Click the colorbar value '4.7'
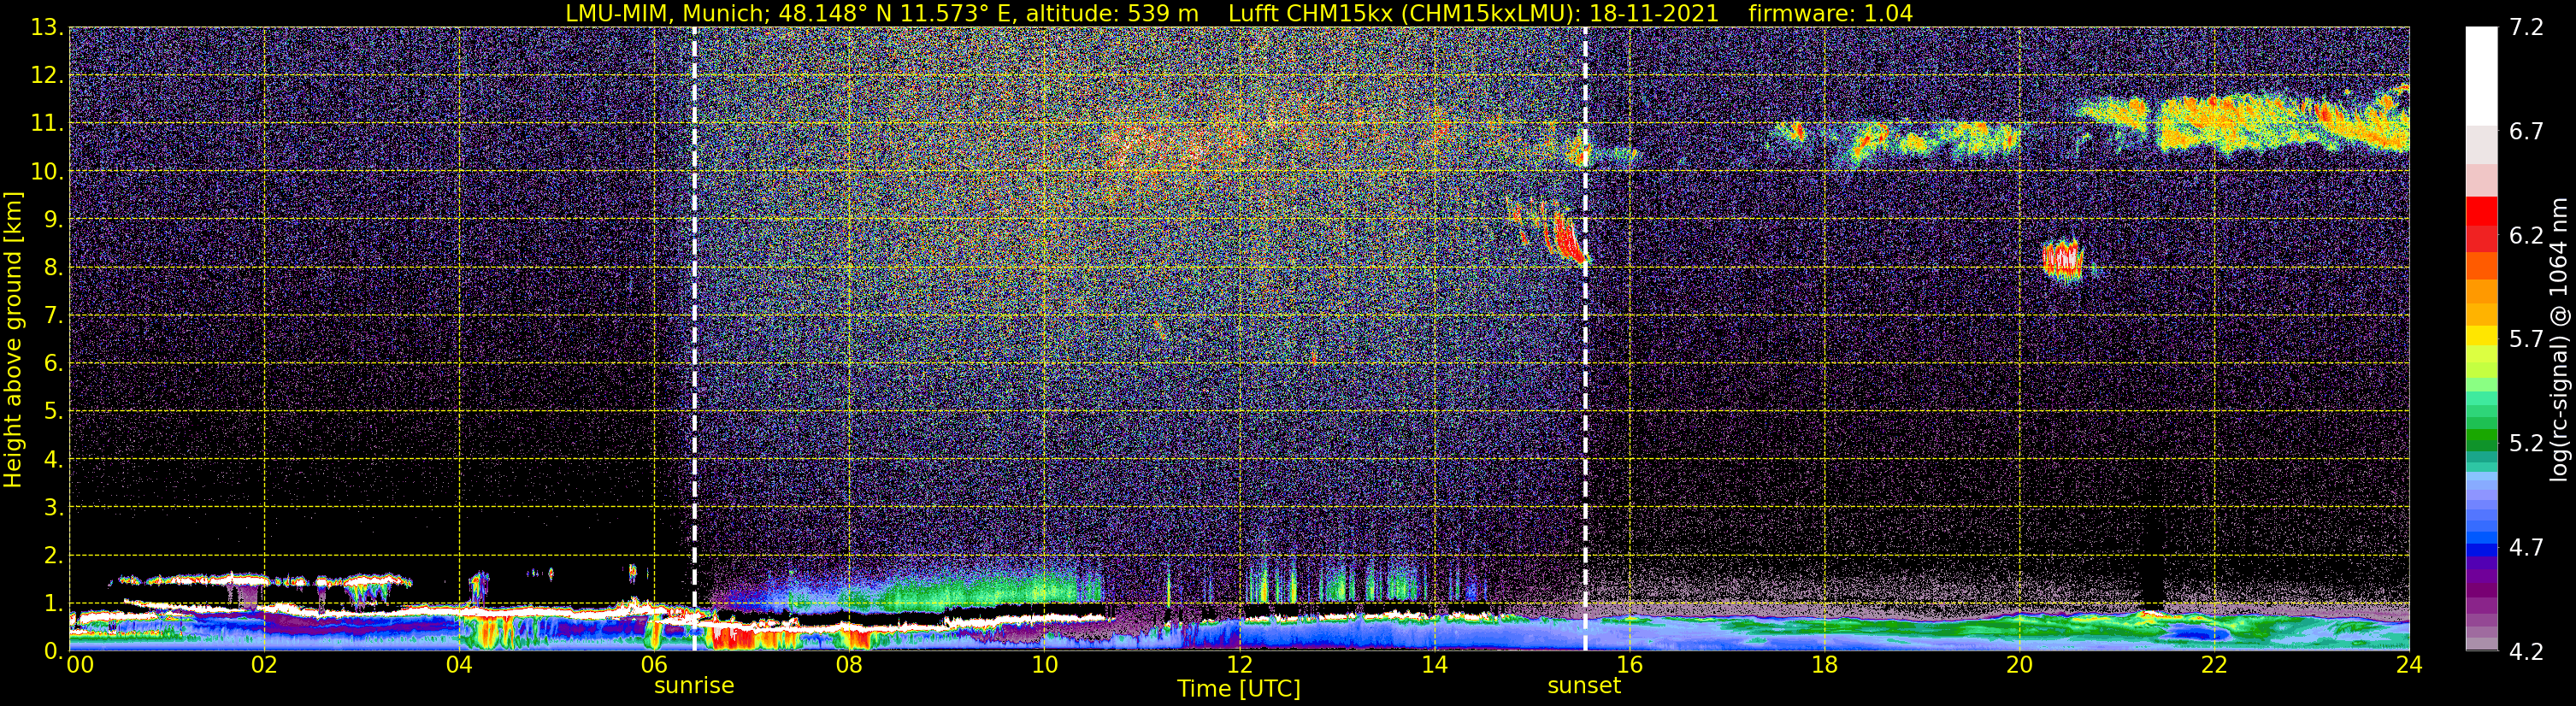 [x=2526, y=548]
